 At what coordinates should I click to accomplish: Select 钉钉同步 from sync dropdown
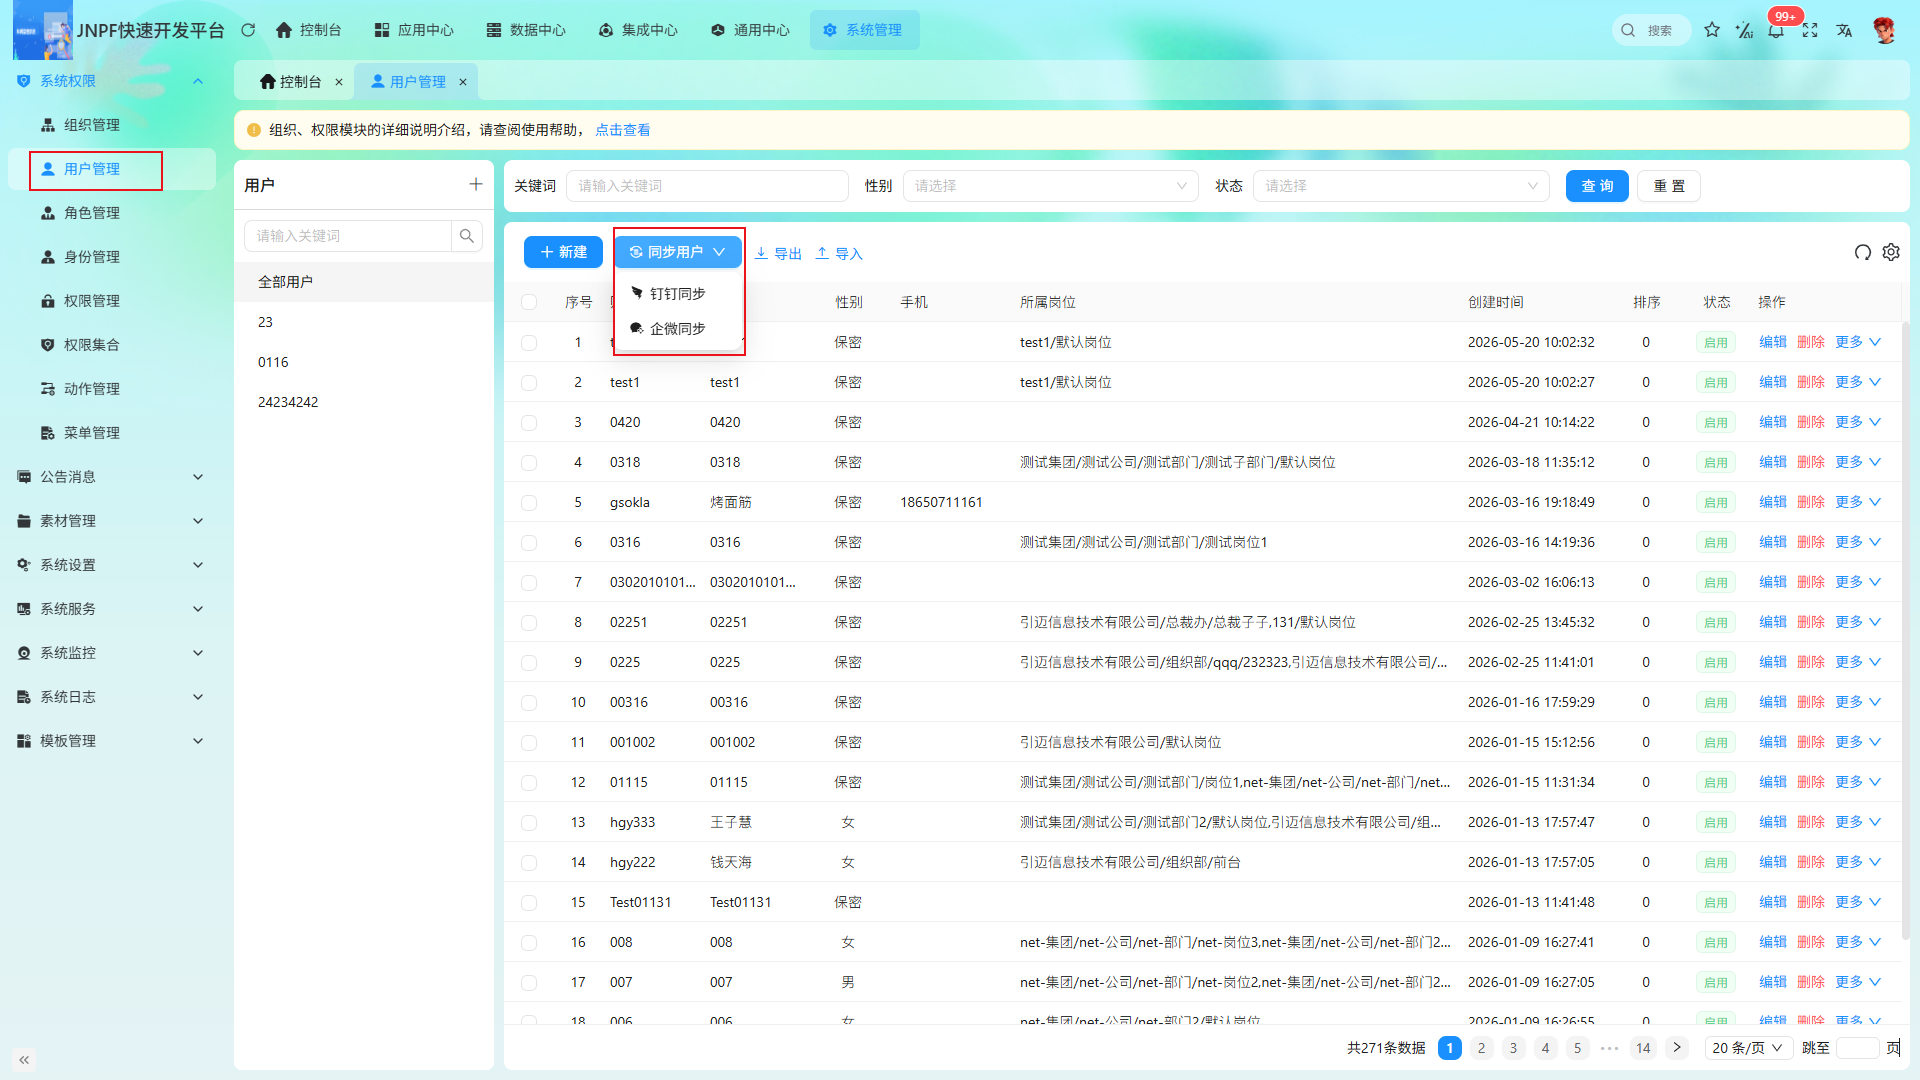tap(678, 293)
